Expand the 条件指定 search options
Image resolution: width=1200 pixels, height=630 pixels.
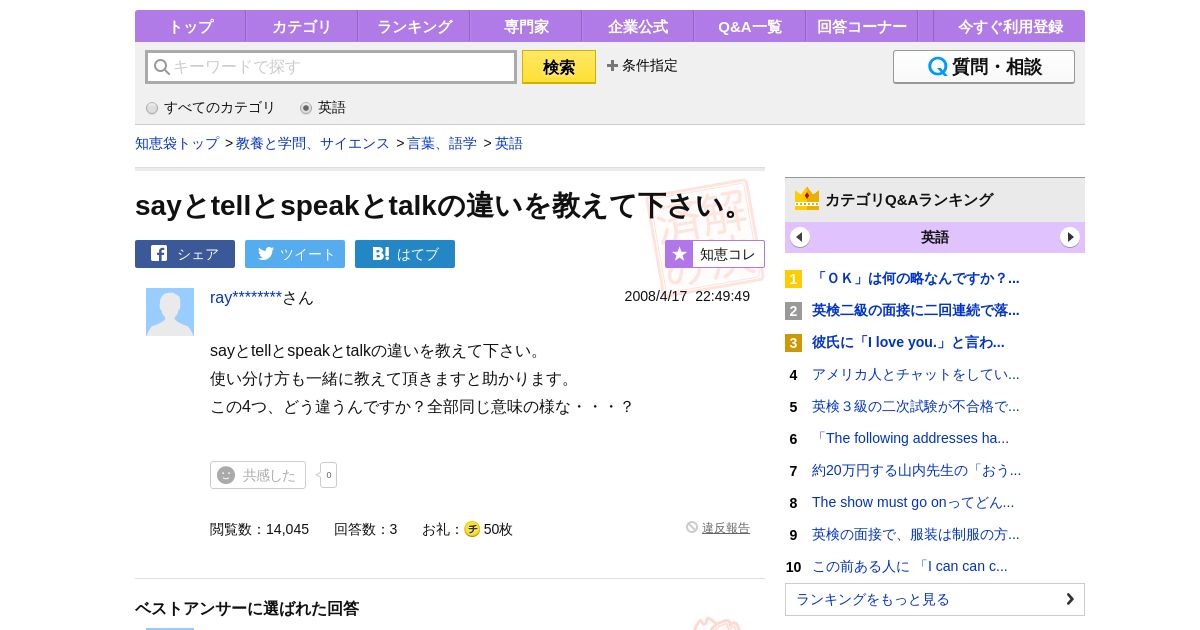pyautogui.click(x=642, y=66)
